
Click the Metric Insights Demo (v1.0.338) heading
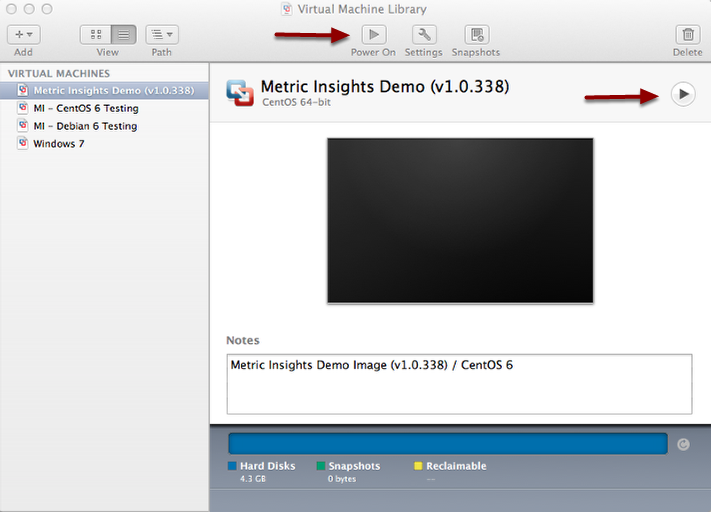pyautogui.click(x=385, y=86)
